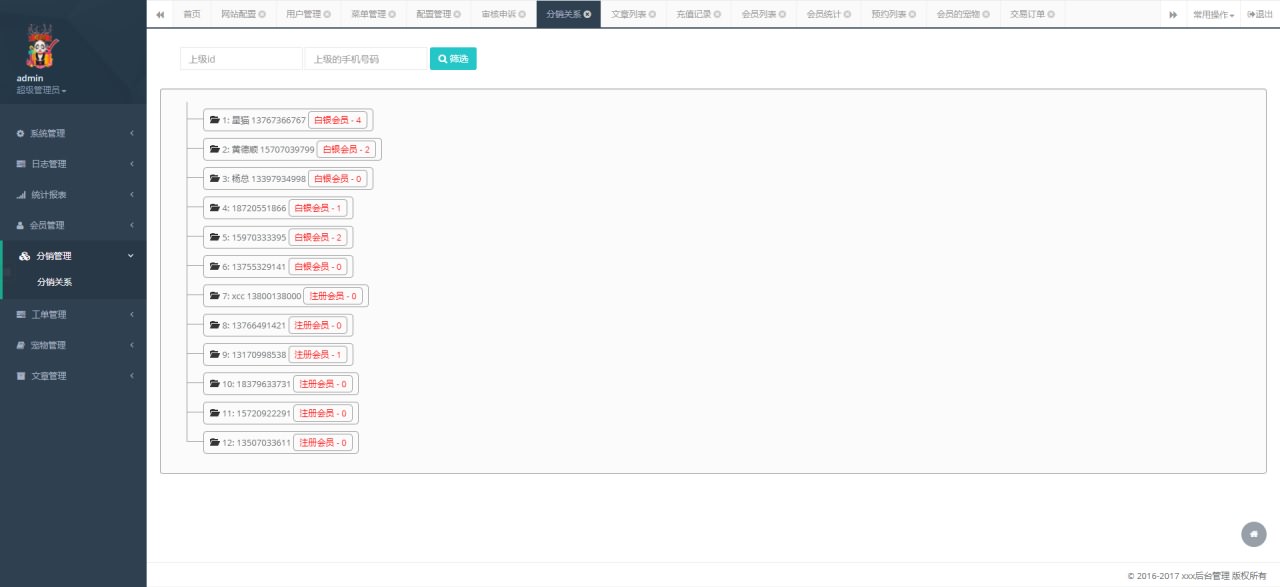Close the 网站配置 tab
Screen dimensions: 1280x587
pyautogui.click(x=262, y=14)
